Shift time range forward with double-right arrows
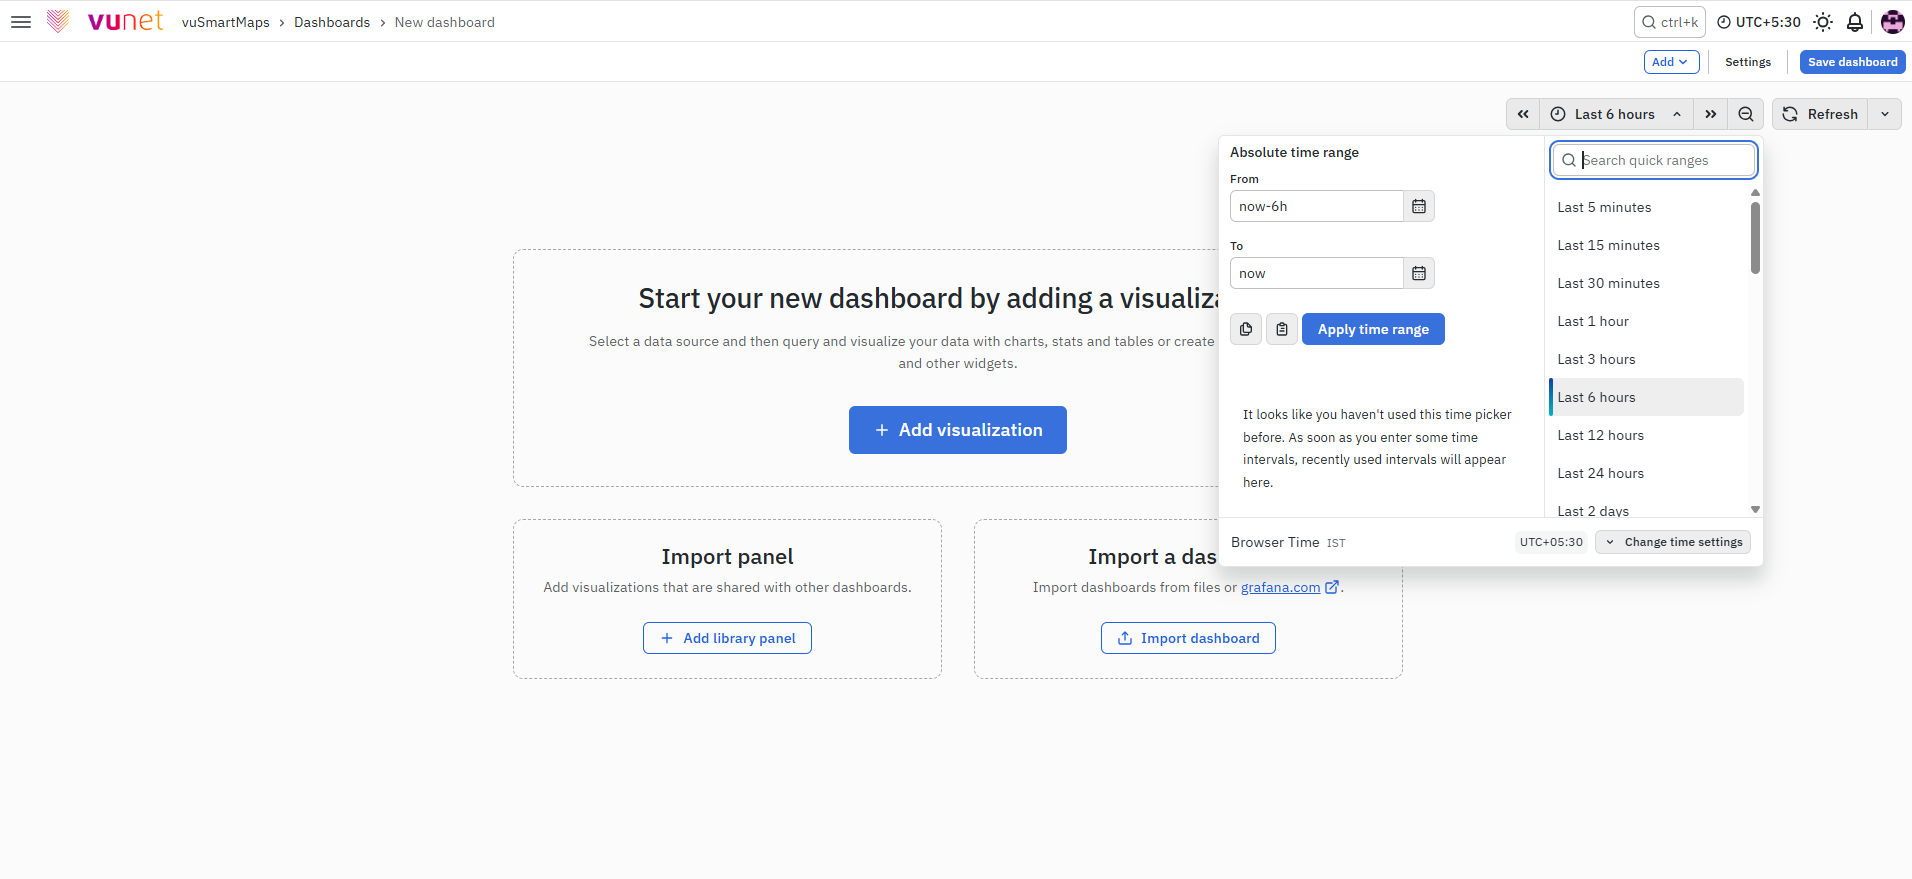The height and width of the screenshot is (879, 1912). [1711, 114]
